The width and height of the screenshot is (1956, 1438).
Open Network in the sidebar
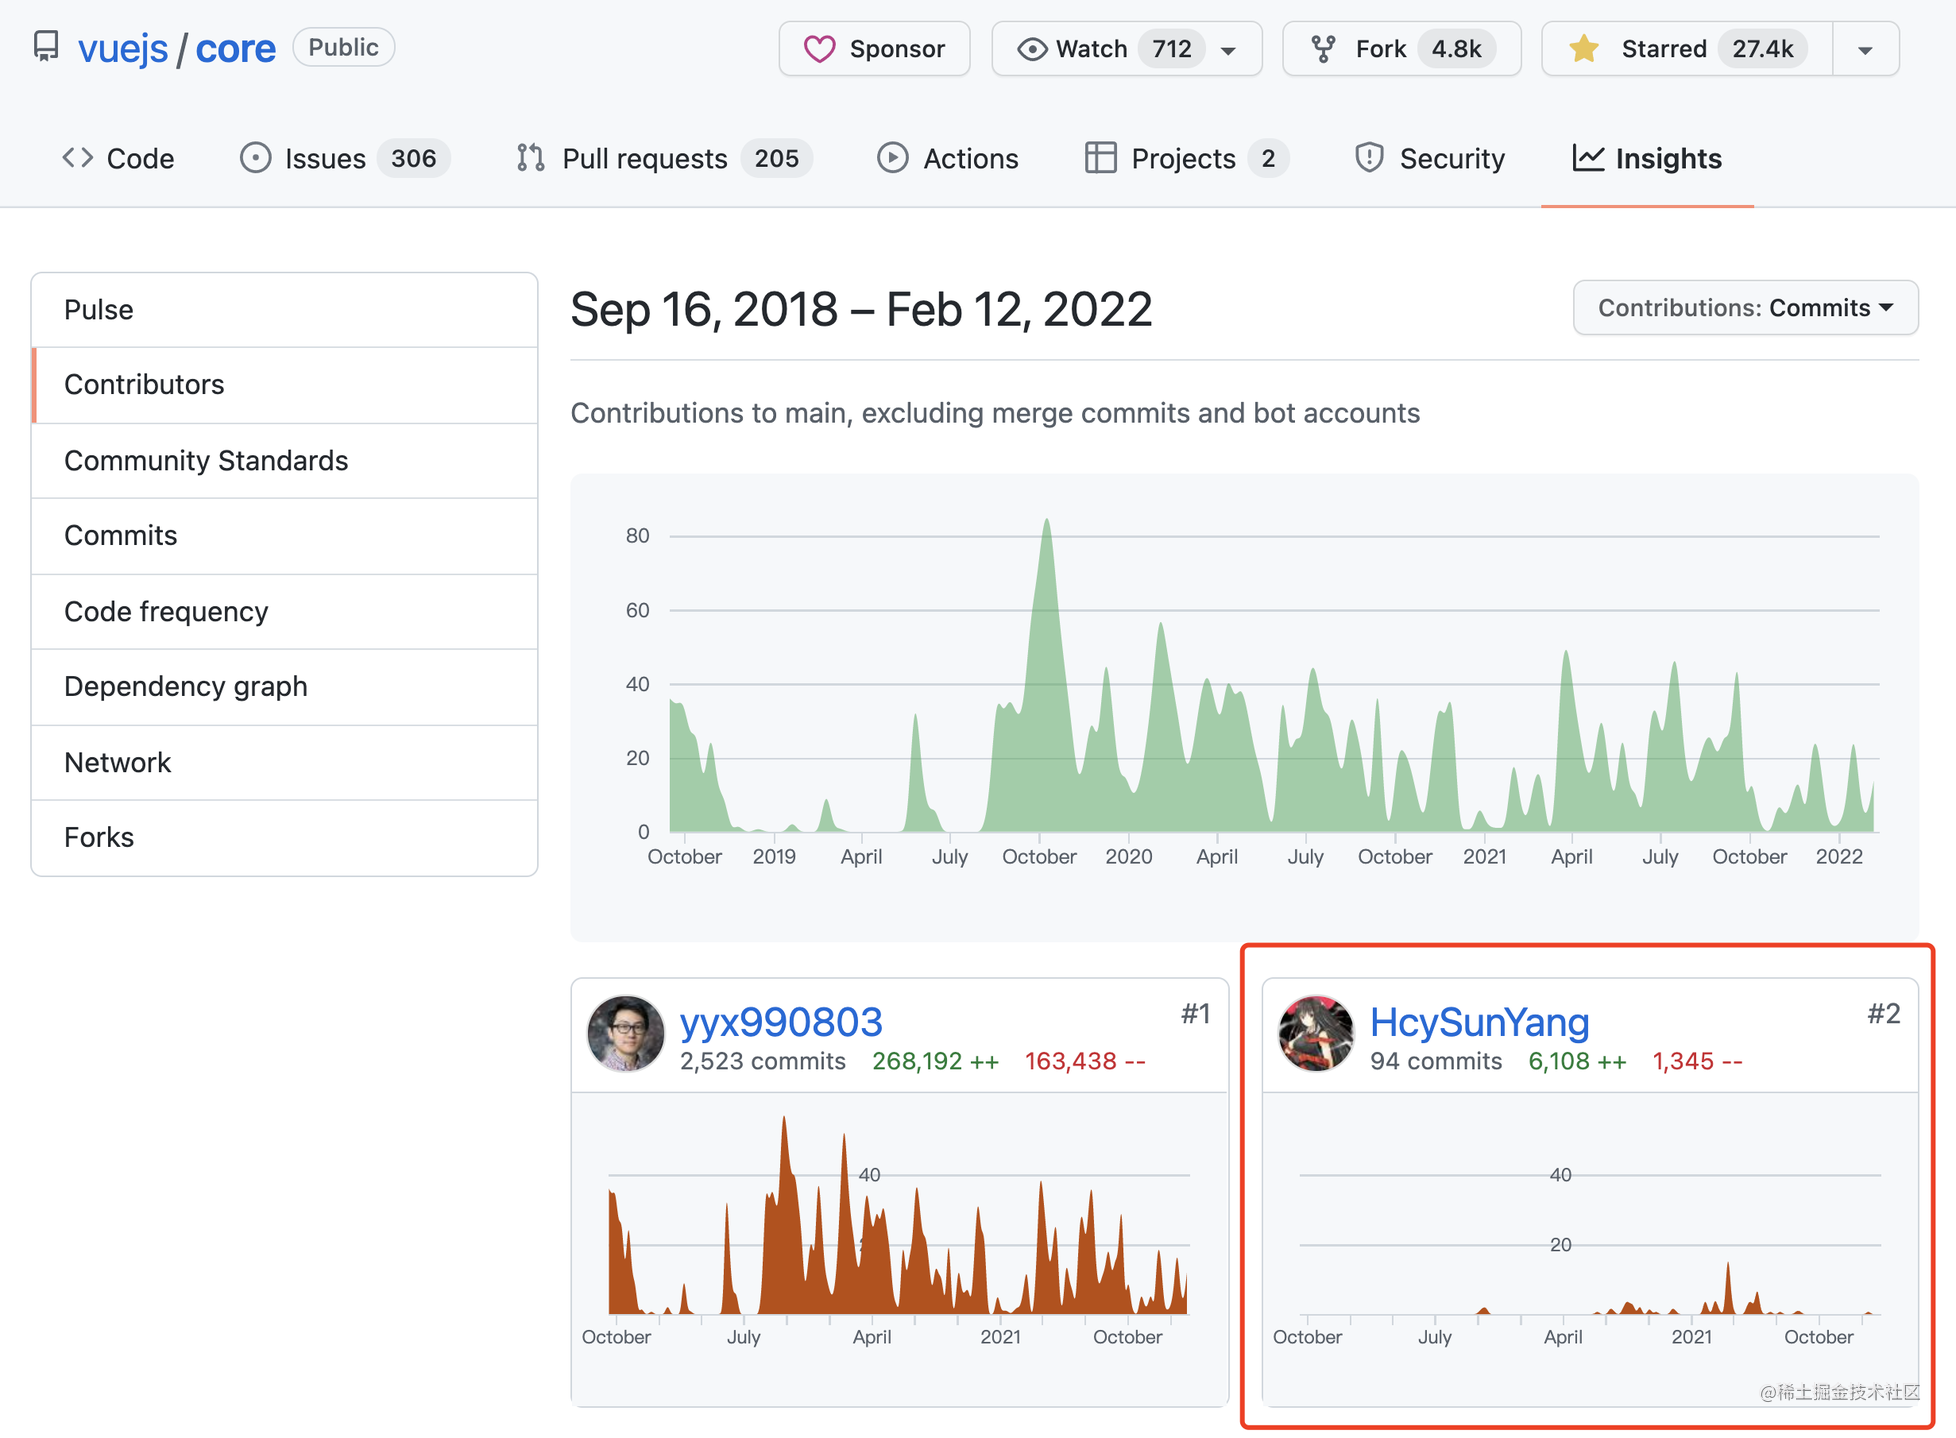pos(285,763)
